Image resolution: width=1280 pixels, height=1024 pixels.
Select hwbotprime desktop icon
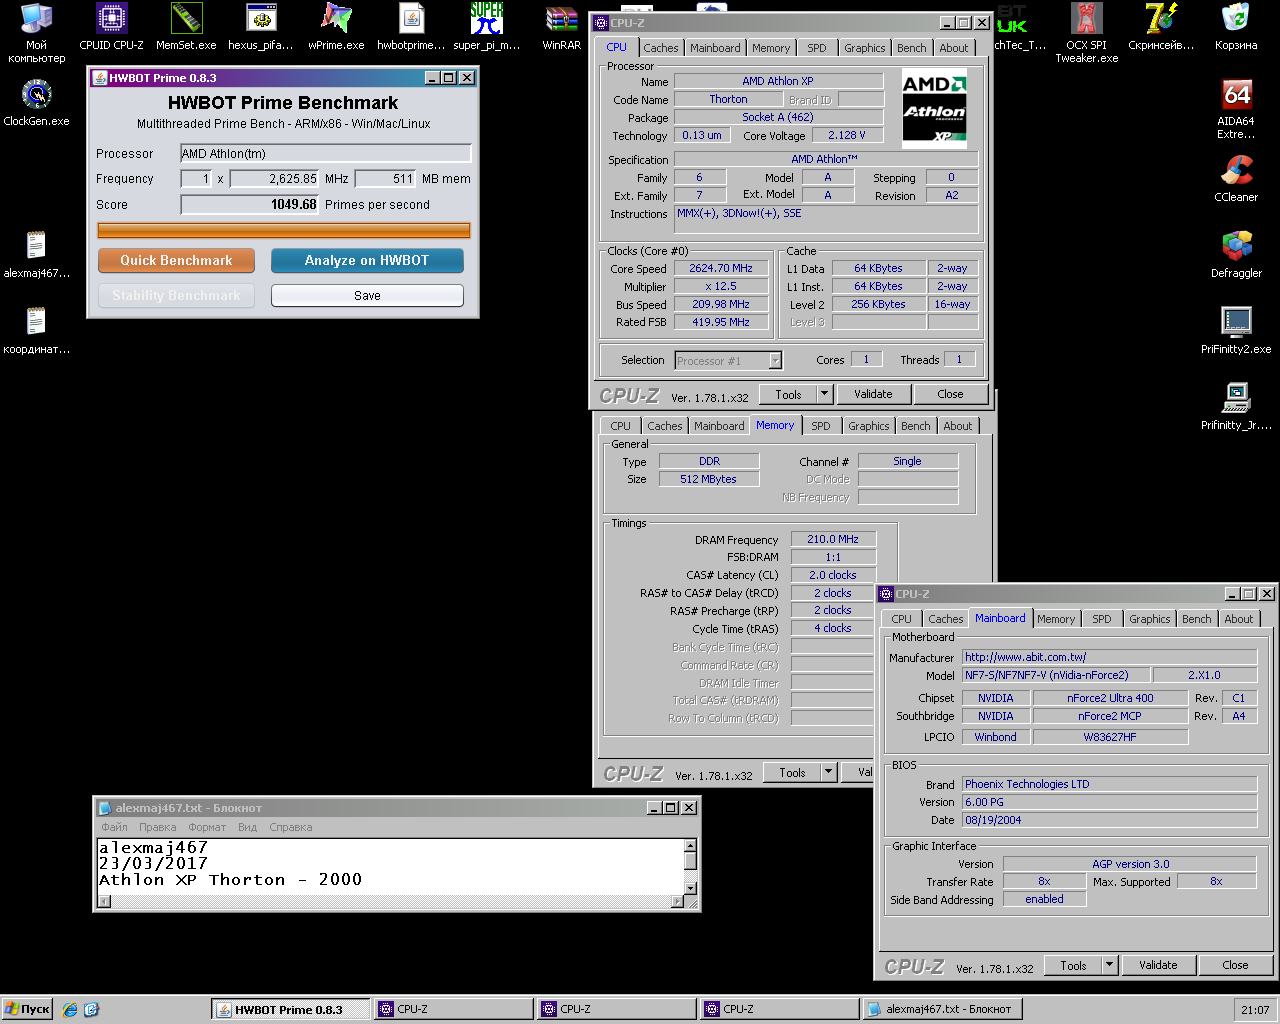411,27
